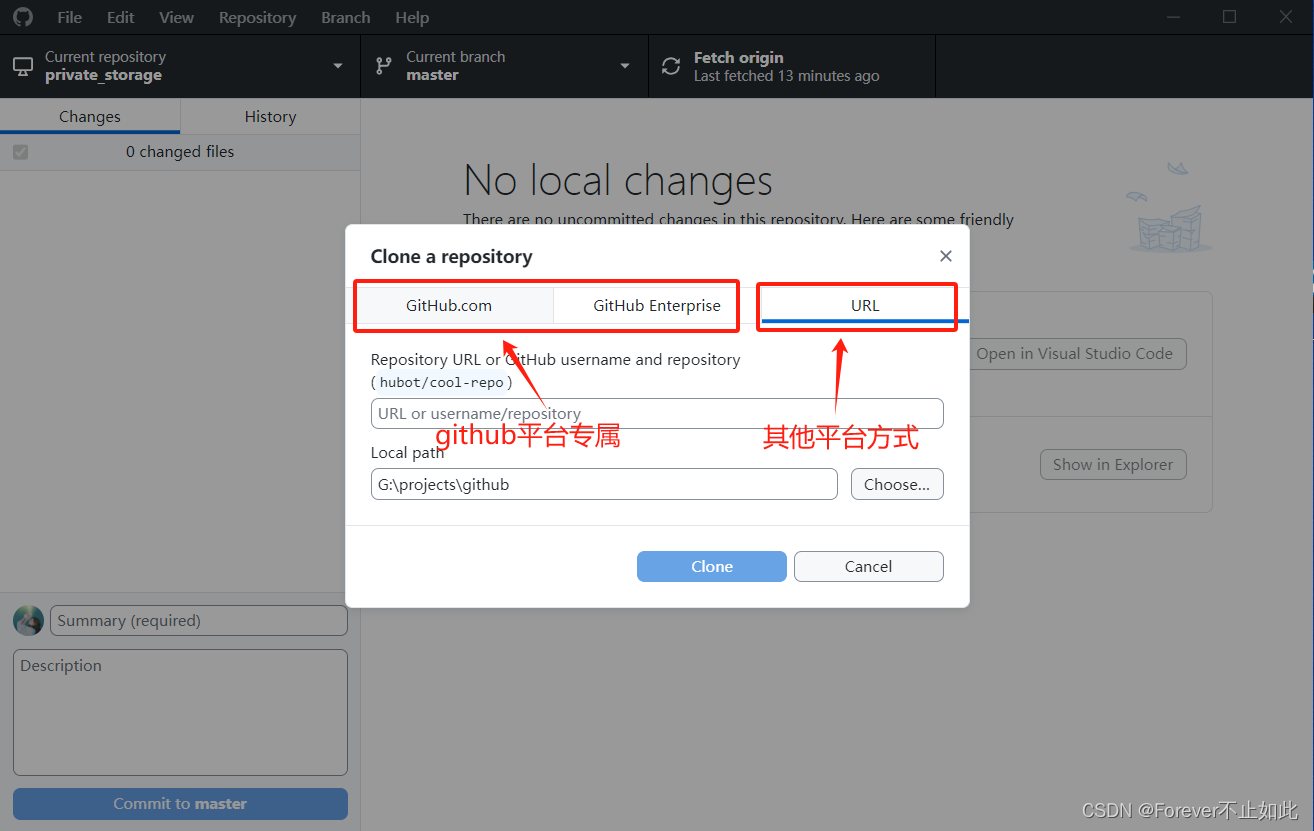Maximize the GitHub Desktop window
This screenshot has height=831, width=1314.
click(1230, 17)
